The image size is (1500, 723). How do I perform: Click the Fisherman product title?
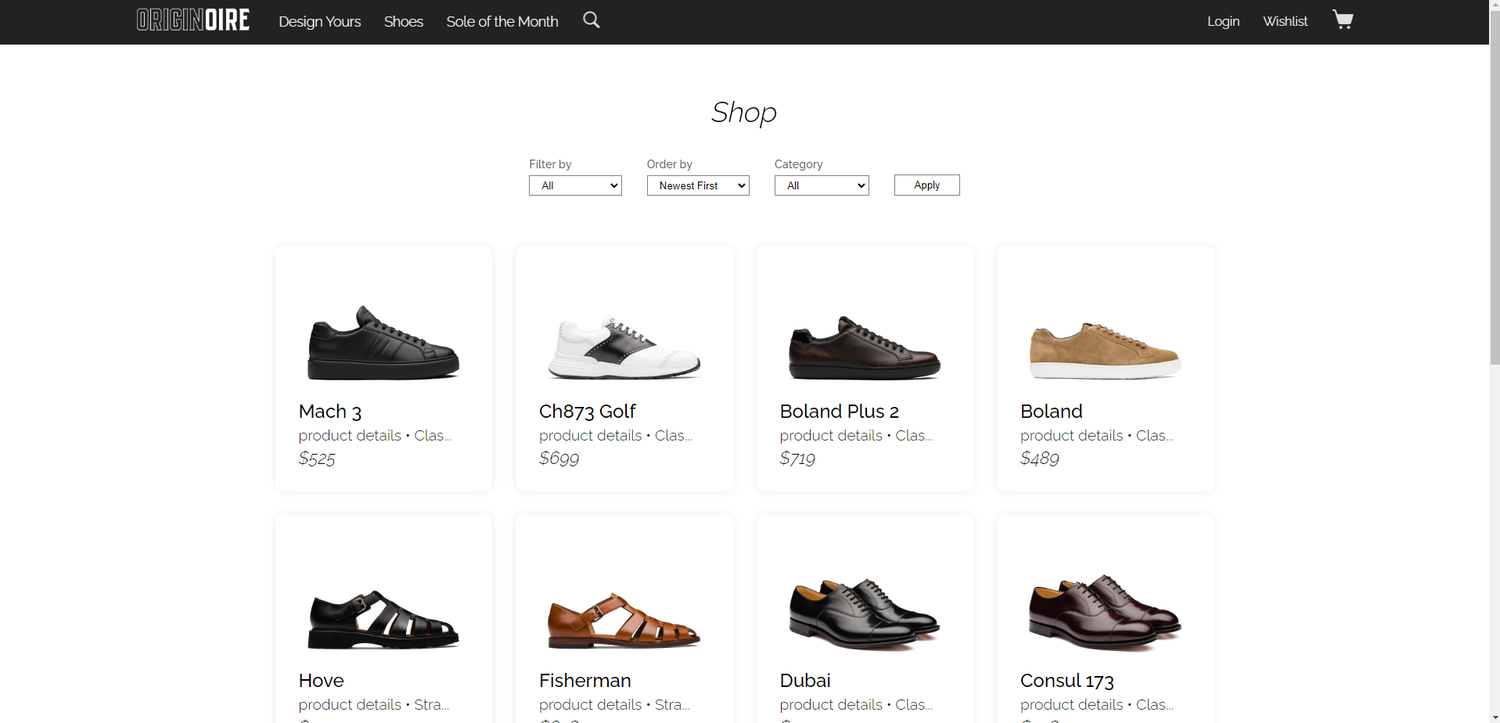[585, 680]
